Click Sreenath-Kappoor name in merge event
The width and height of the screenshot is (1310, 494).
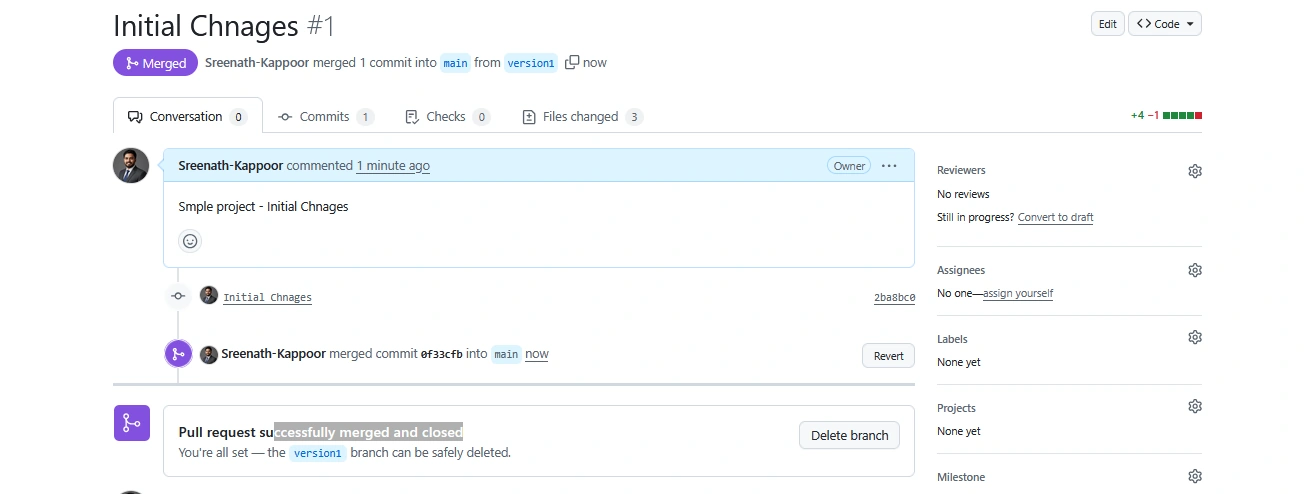[x=273, y=354]
